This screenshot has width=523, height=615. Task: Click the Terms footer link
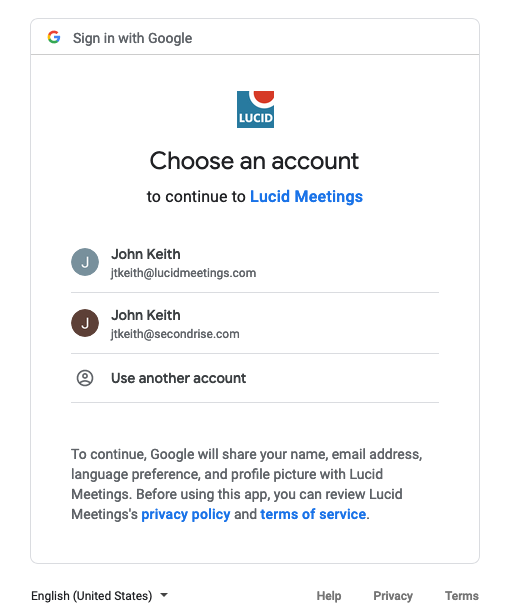(461, 596)
